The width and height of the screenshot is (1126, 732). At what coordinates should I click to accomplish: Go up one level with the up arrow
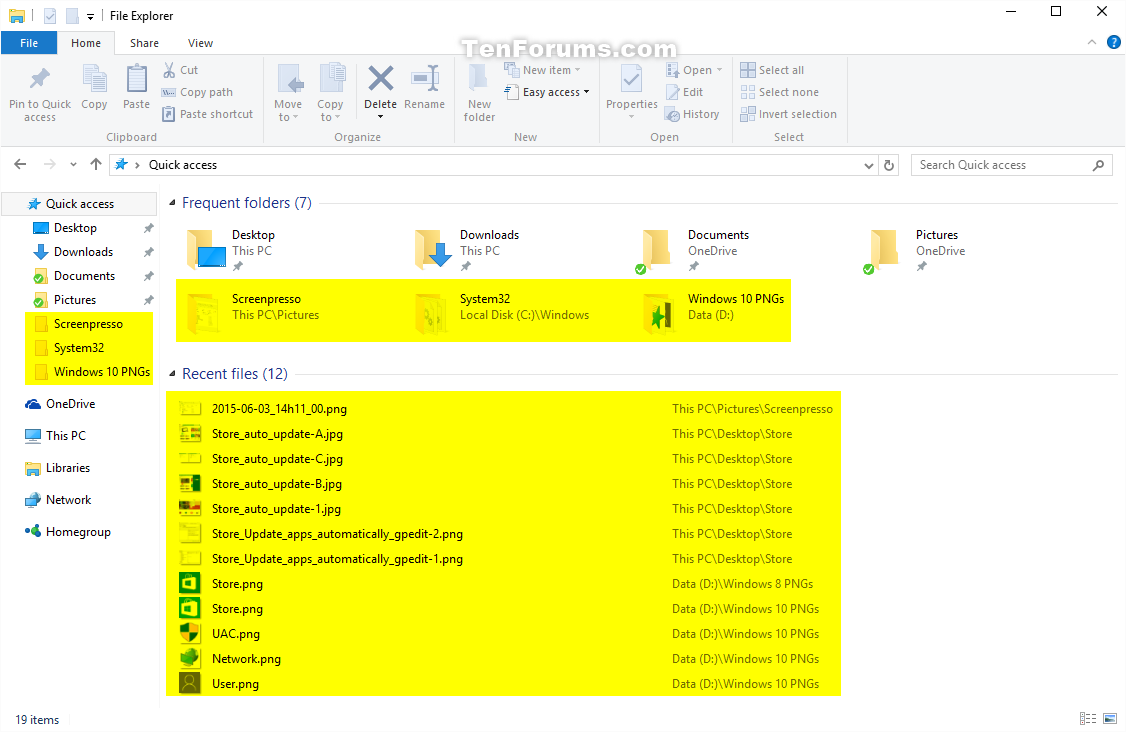96,165
